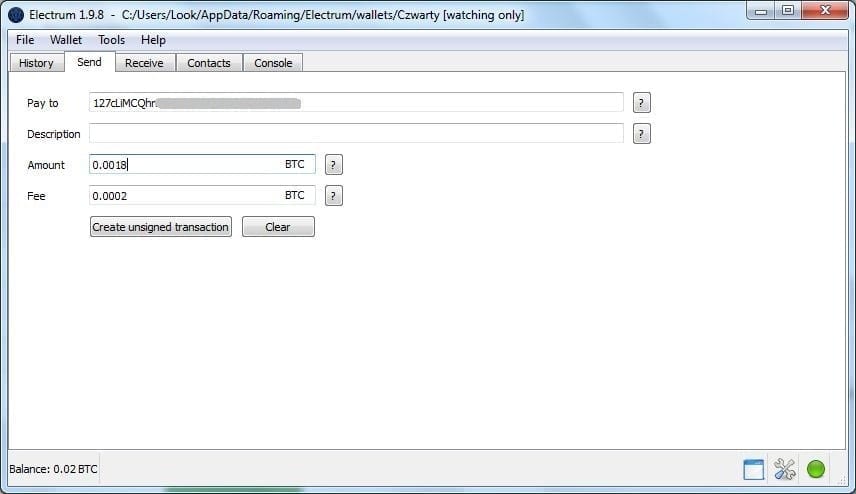Click the wallet window icon in status bar
The image size is (856, 494).
pos(753,469)
